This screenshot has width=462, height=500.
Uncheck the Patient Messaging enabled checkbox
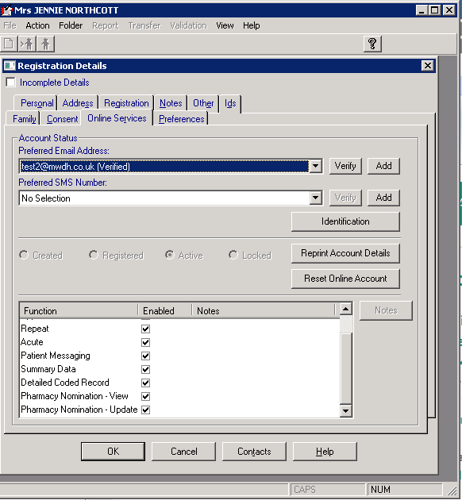[145, 356]
